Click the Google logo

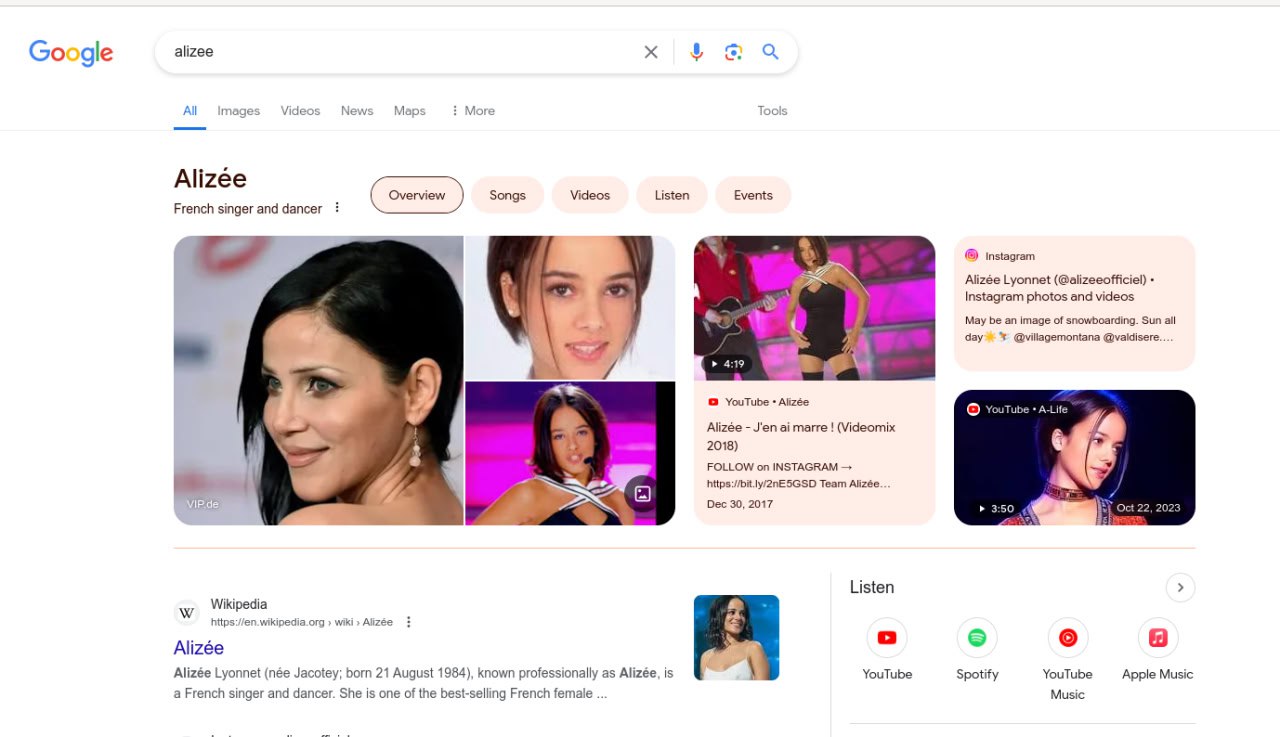click(71, 52)
